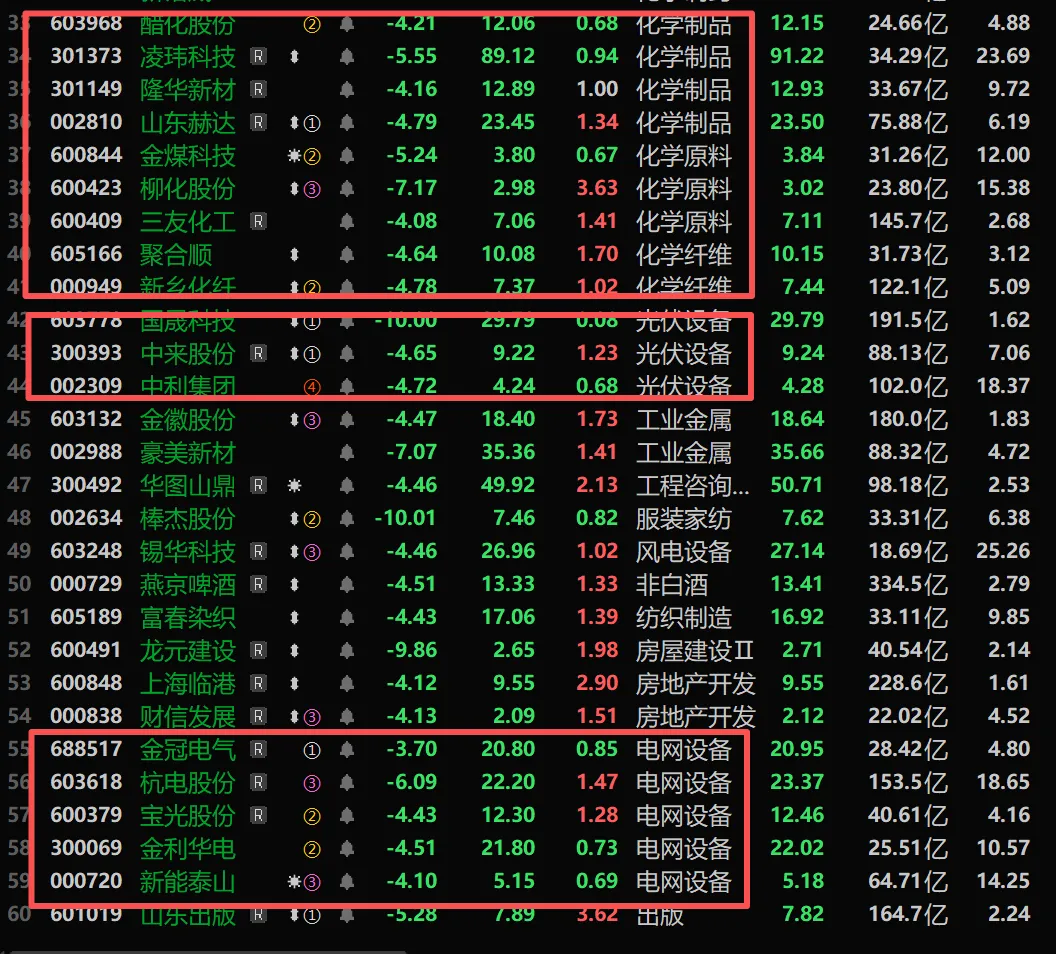Select stock code 688517

(x=86, y=749)
